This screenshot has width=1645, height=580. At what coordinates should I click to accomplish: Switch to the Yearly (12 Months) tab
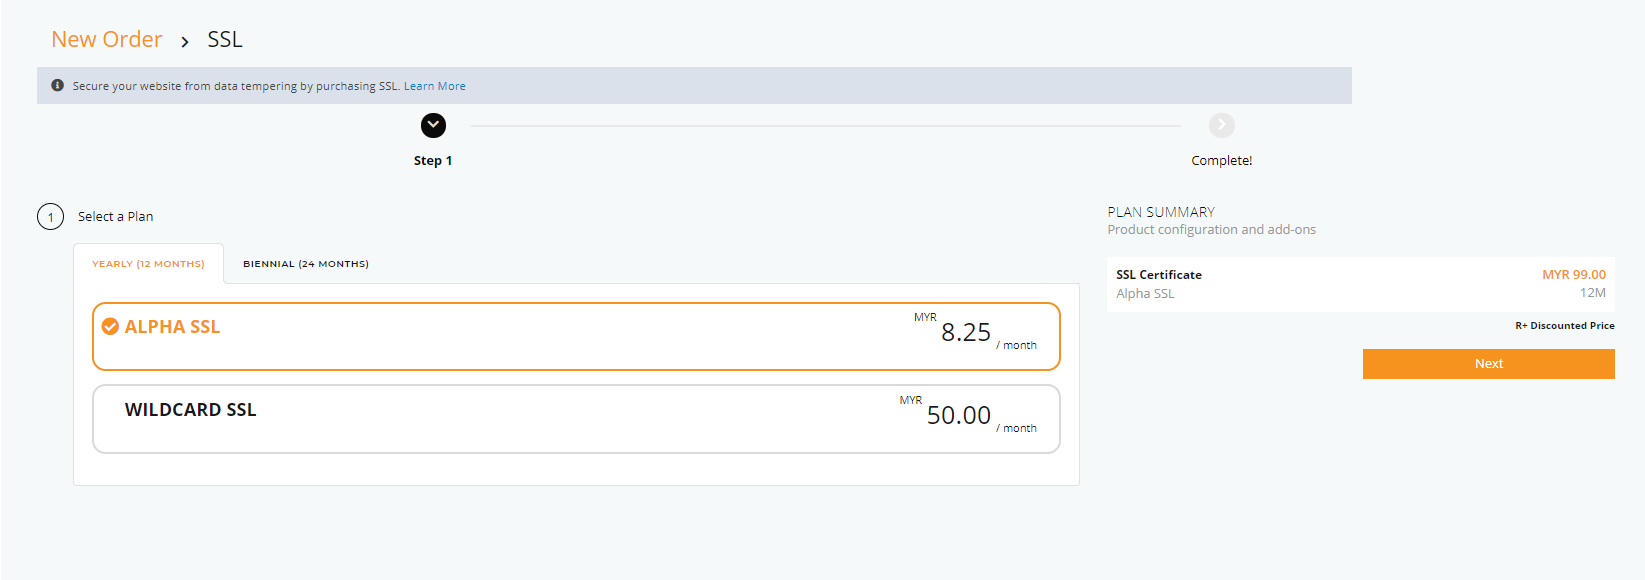click(148, 264)
